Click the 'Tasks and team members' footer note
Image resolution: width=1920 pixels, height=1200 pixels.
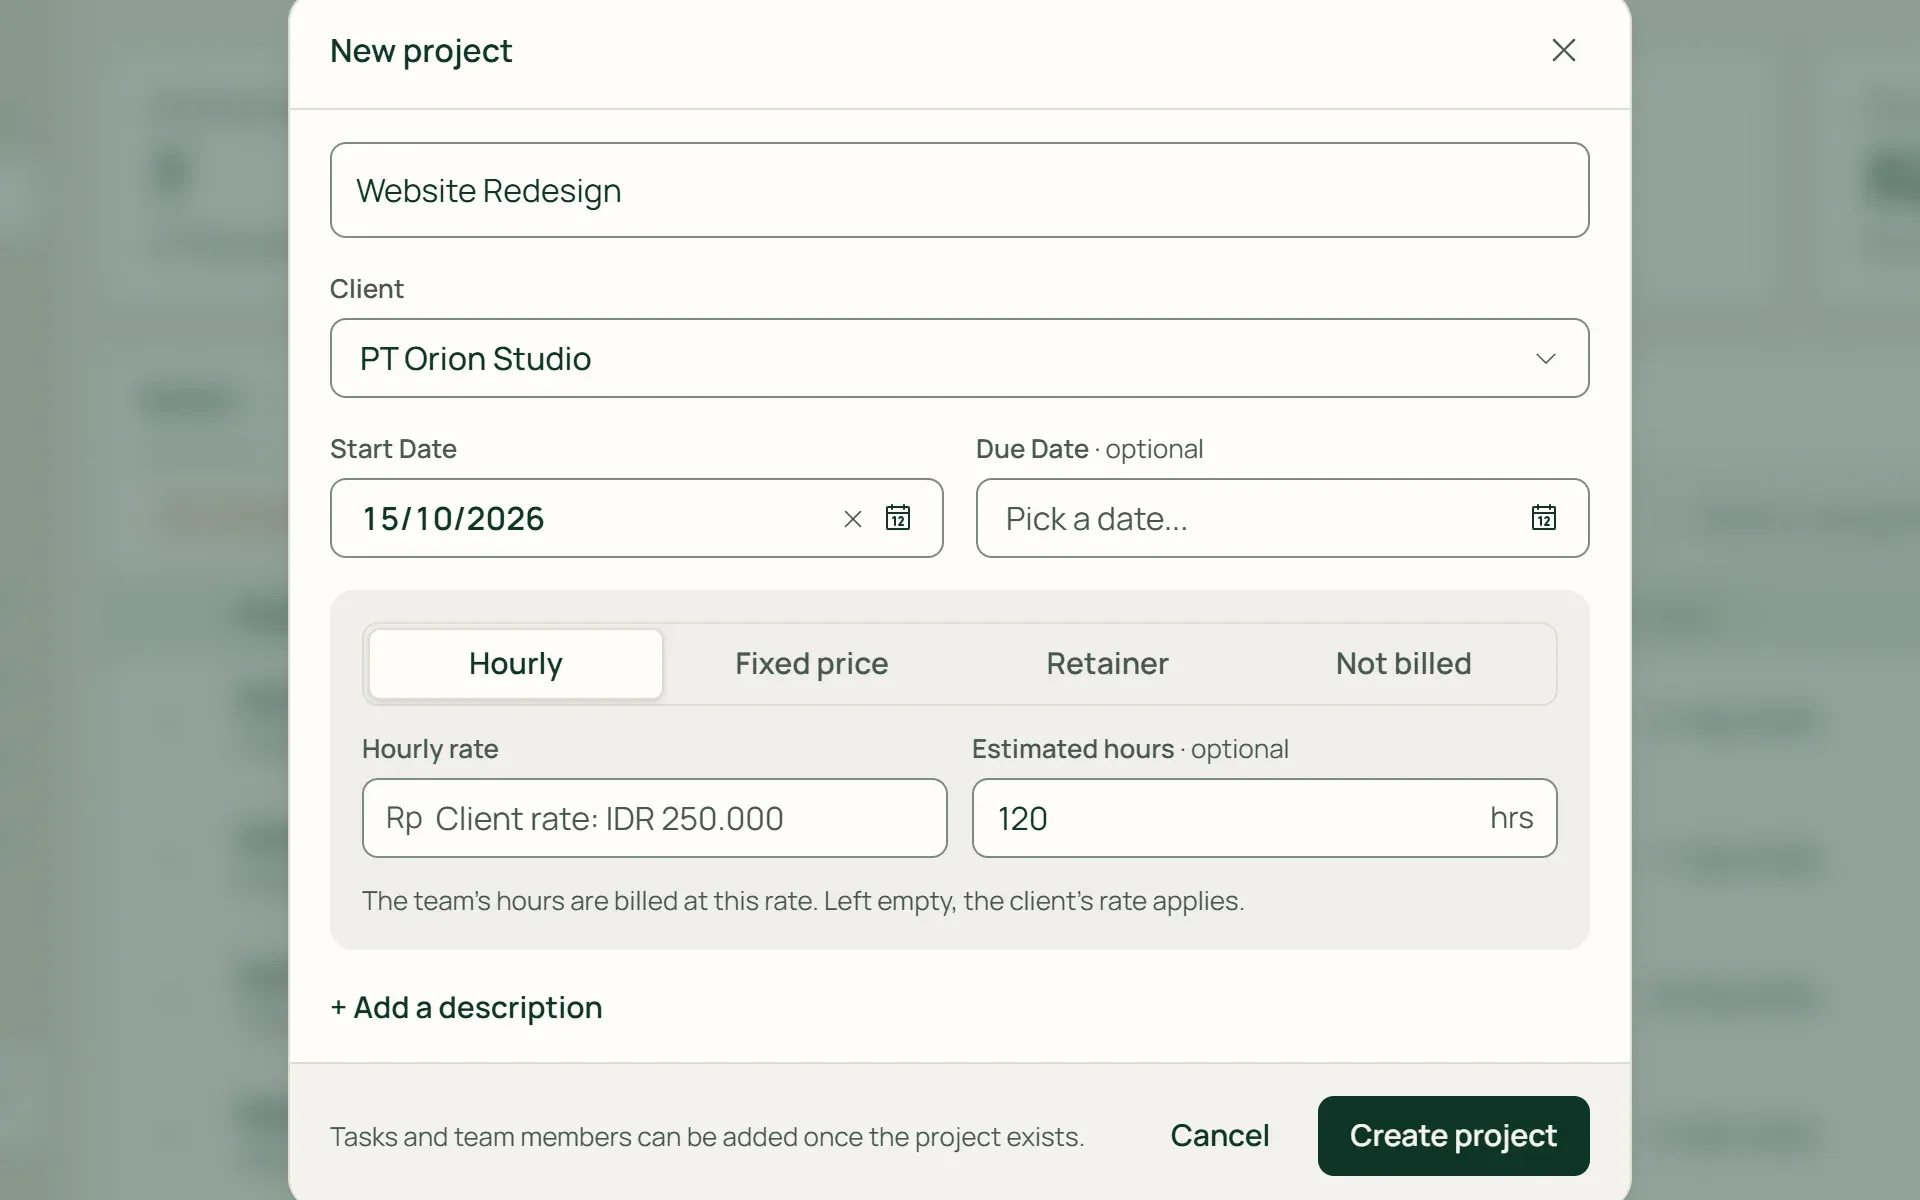[x=707, y=1137]
